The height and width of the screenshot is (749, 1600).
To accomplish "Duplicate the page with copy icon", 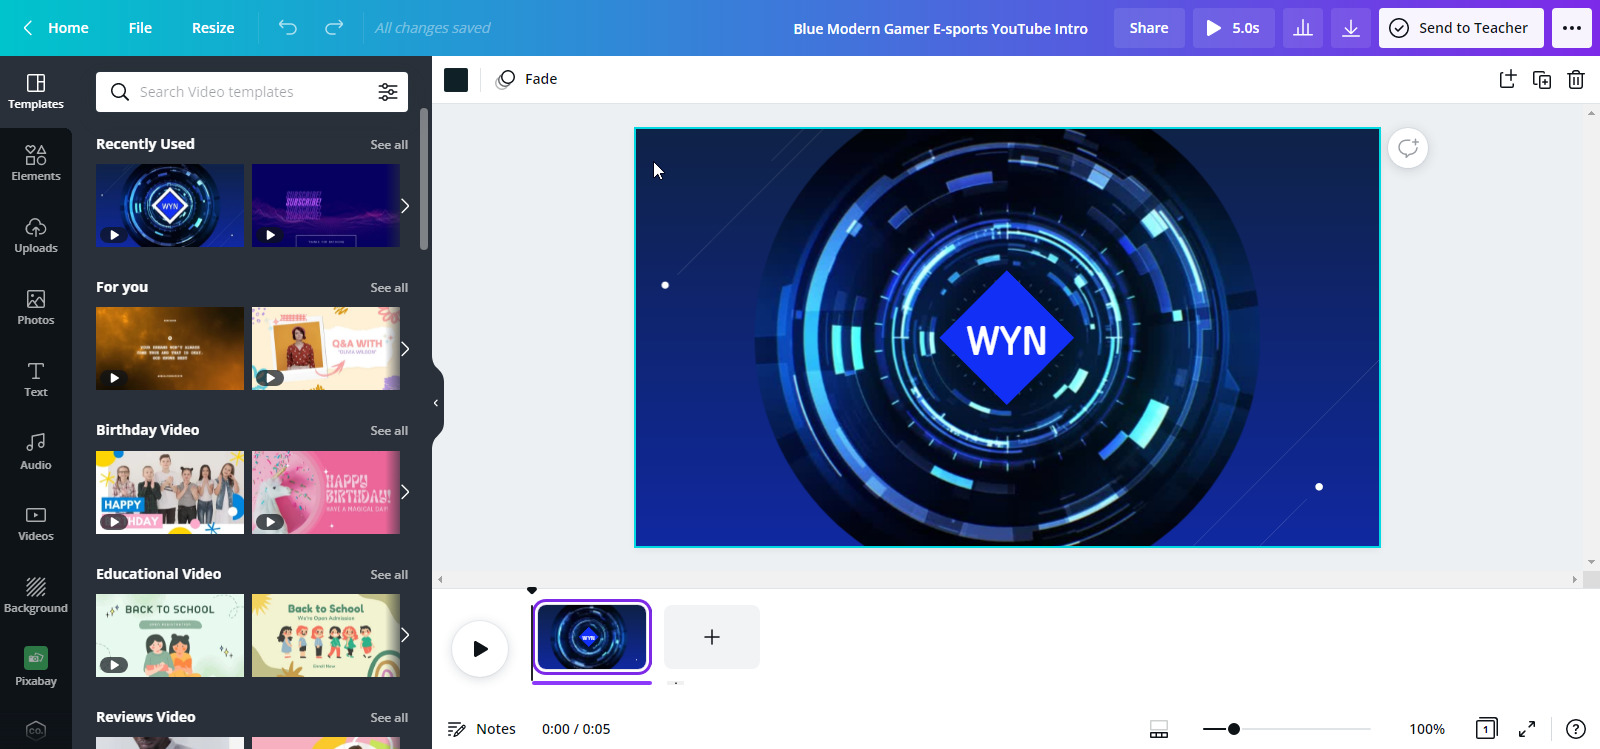I will (x=1542, y=80).
